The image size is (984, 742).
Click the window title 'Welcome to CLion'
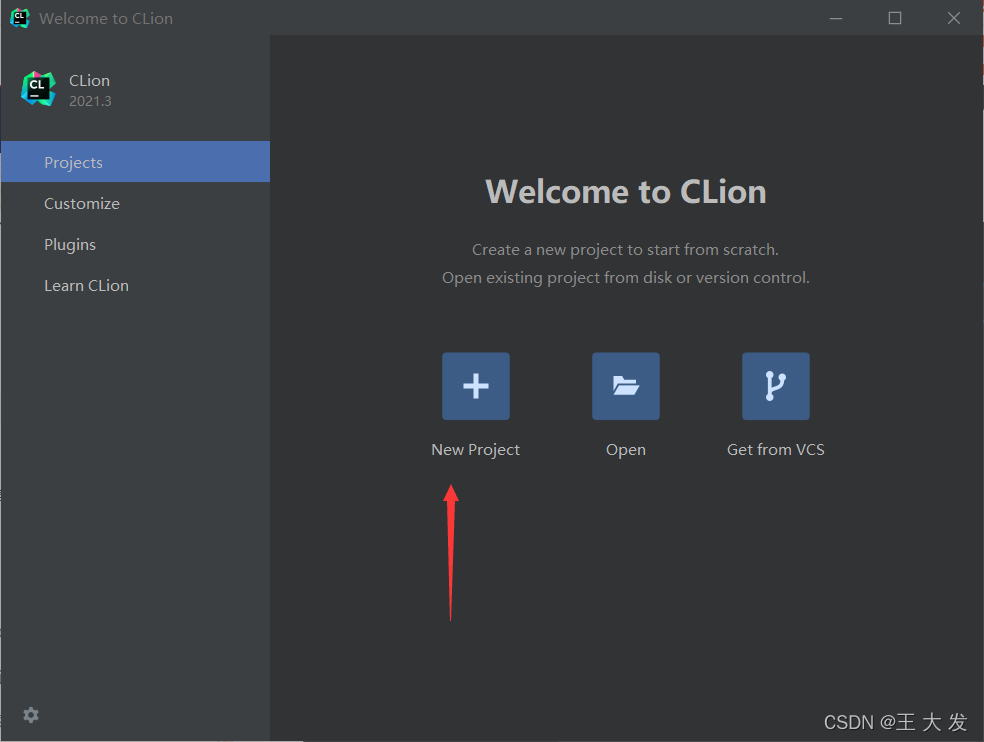click(x=106, y=19)
